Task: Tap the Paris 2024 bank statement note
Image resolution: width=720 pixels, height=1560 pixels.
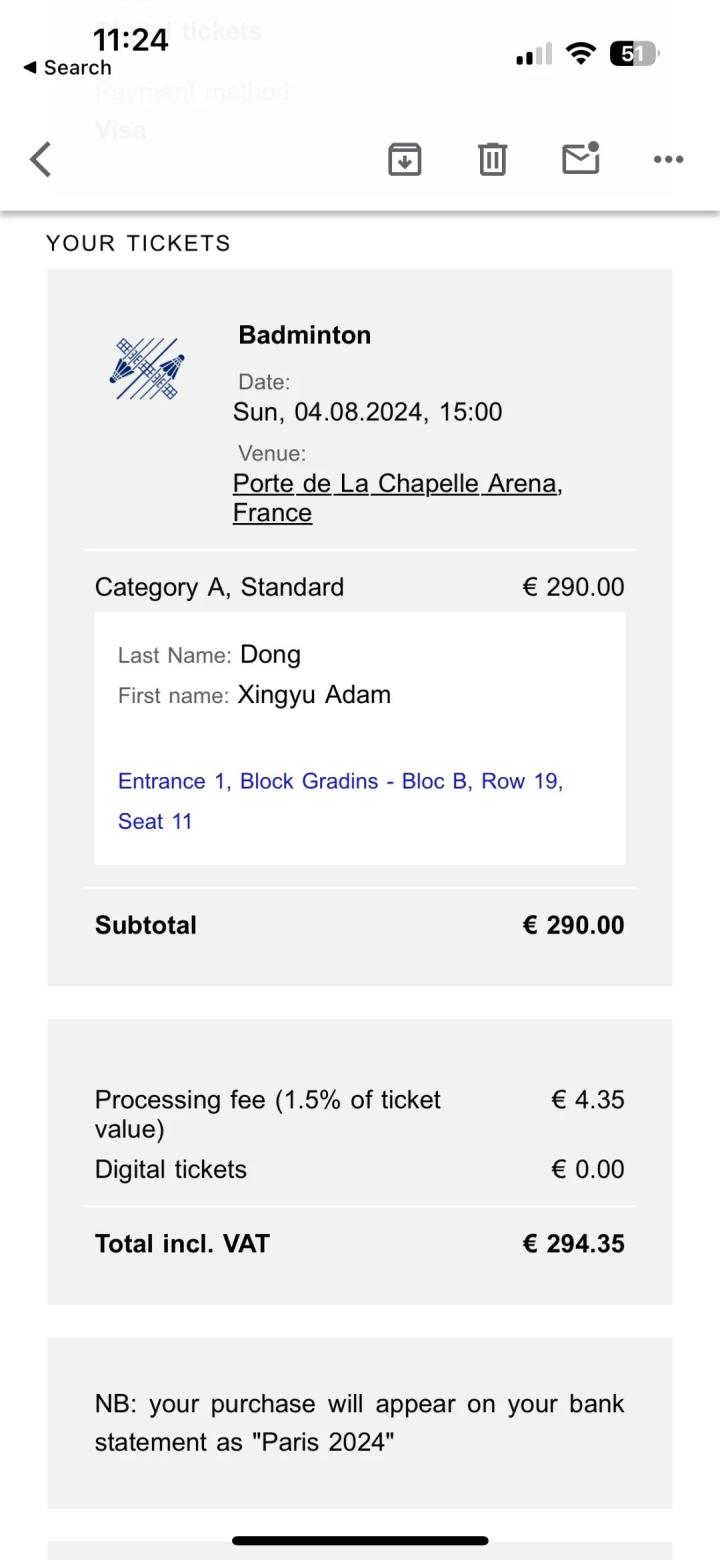Action: (x=360, y=1423)
